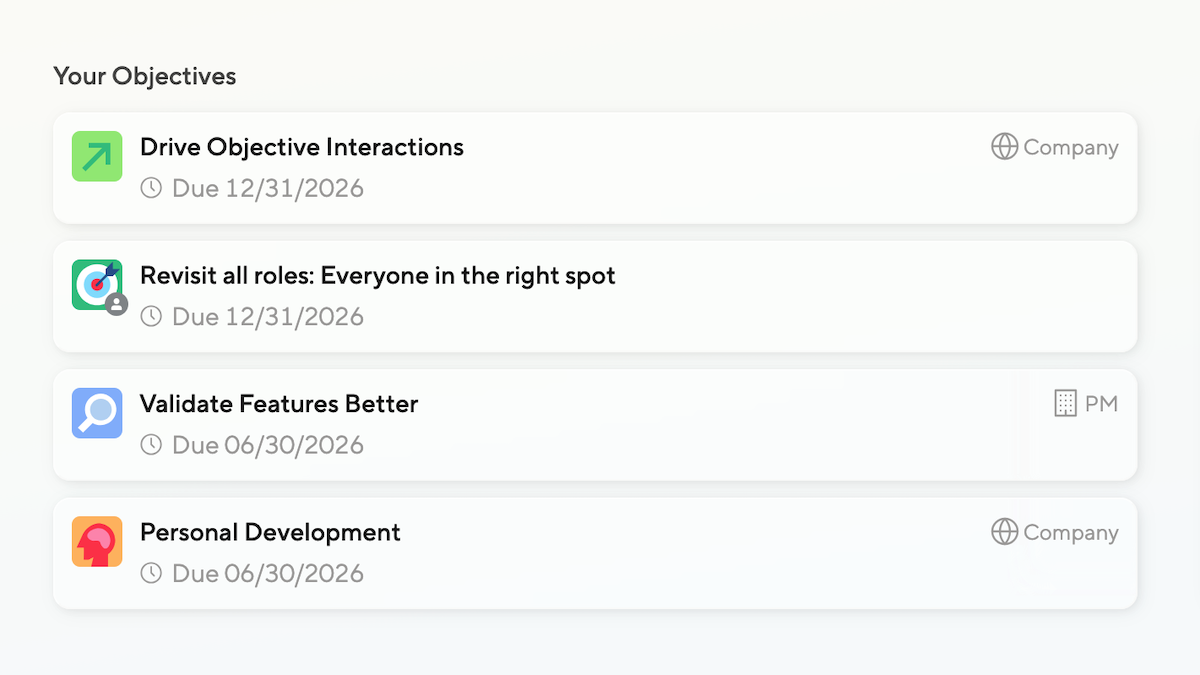Click globe icon on Personal Development card
Image resolution: width=1200 pixels, height=675 pixels.
click(1004, 532)
